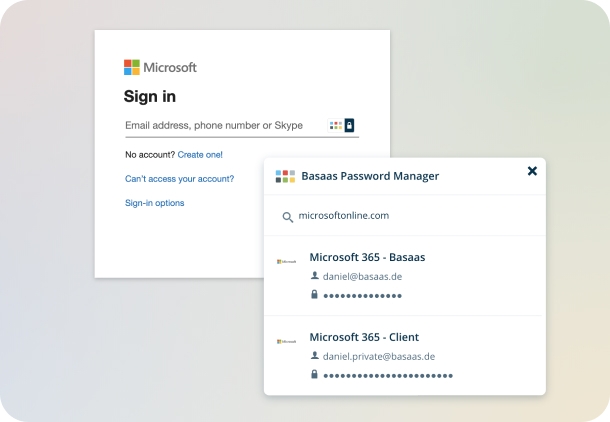Click lock icon under daniel.private@basaas.de
This screenshot has height=422, width=610.
(314, 374)
